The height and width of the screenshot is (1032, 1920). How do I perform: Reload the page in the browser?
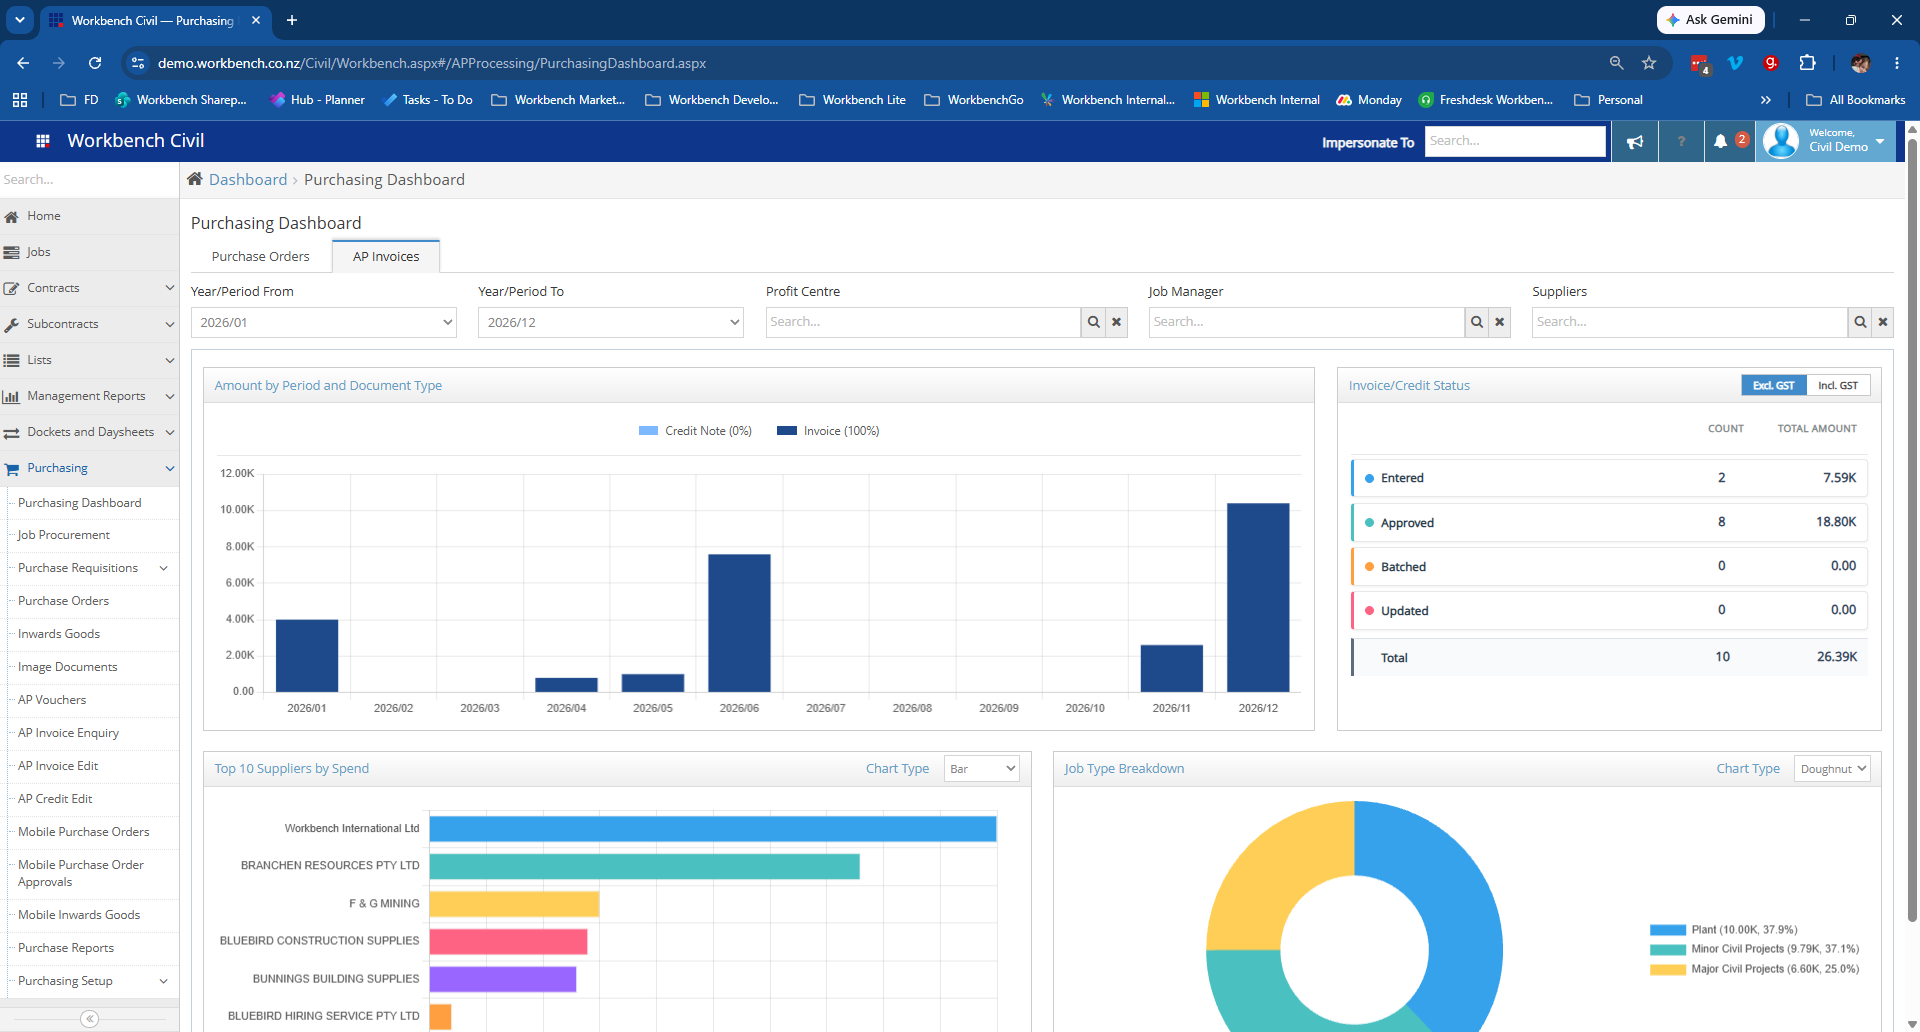(x=95, y=63)
